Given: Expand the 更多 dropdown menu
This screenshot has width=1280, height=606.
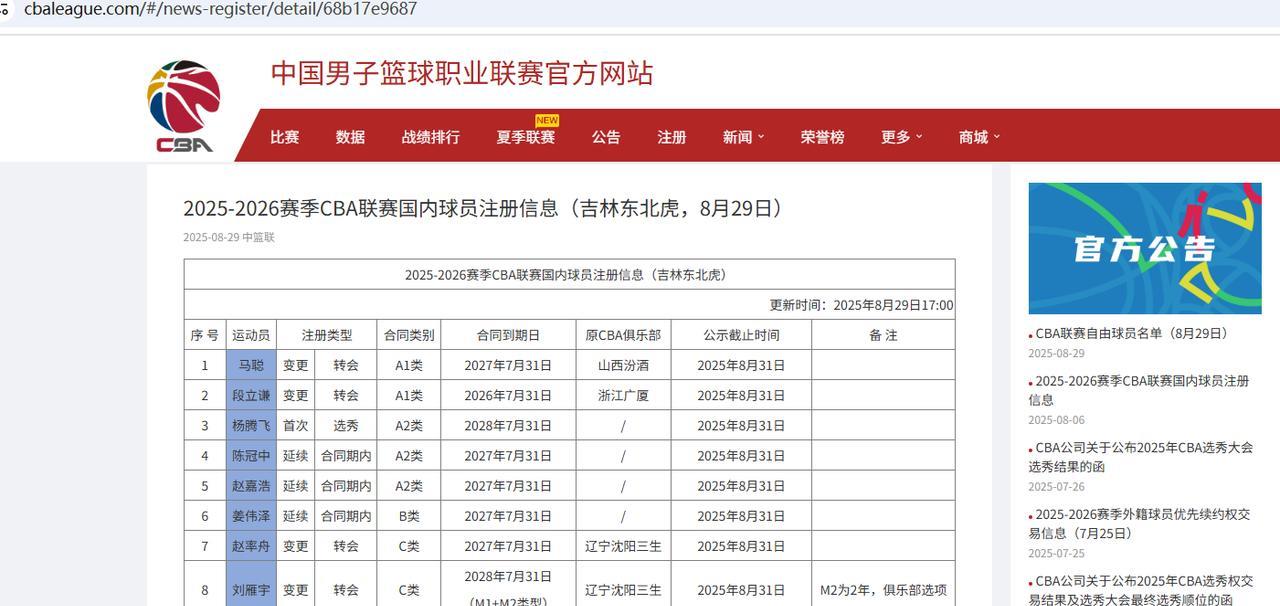Looking at the screenshot, I should (901, 137).
